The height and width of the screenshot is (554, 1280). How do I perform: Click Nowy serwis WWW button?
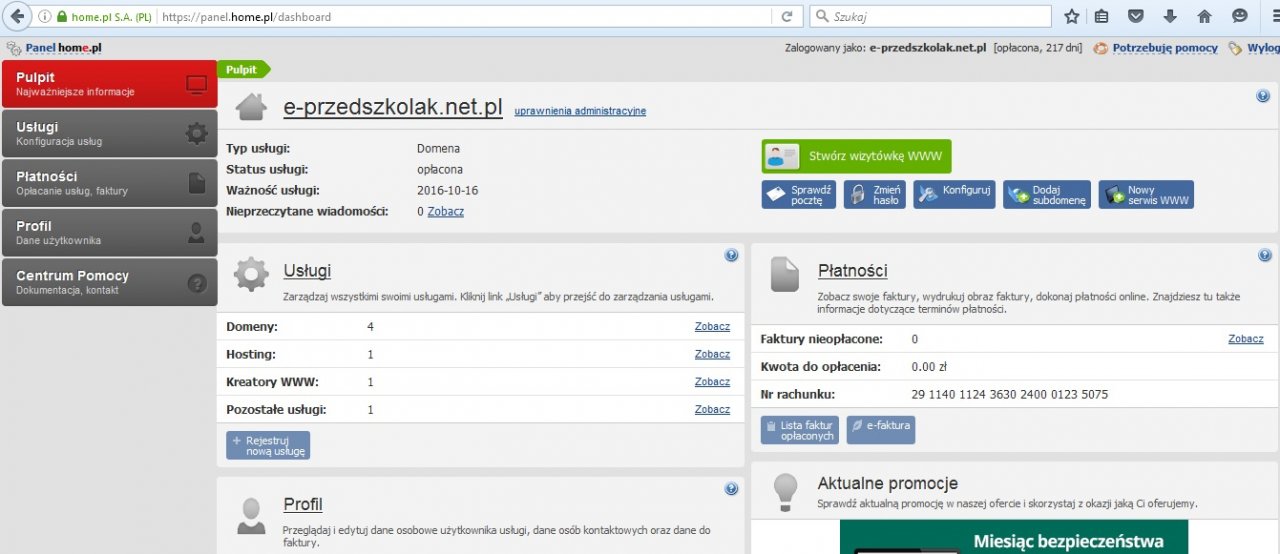1146,195
